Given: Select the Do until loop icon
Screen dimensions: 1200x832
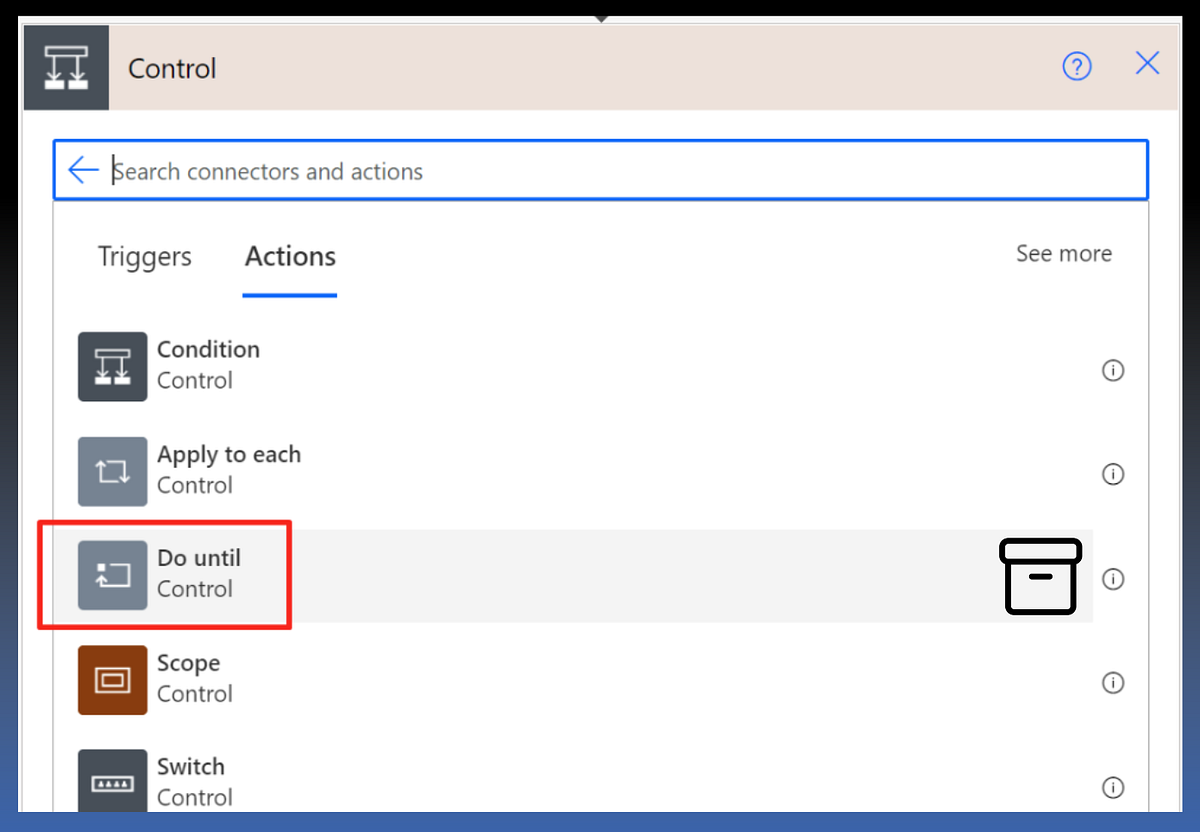Looking at the screenshot, I should point(112,575).
